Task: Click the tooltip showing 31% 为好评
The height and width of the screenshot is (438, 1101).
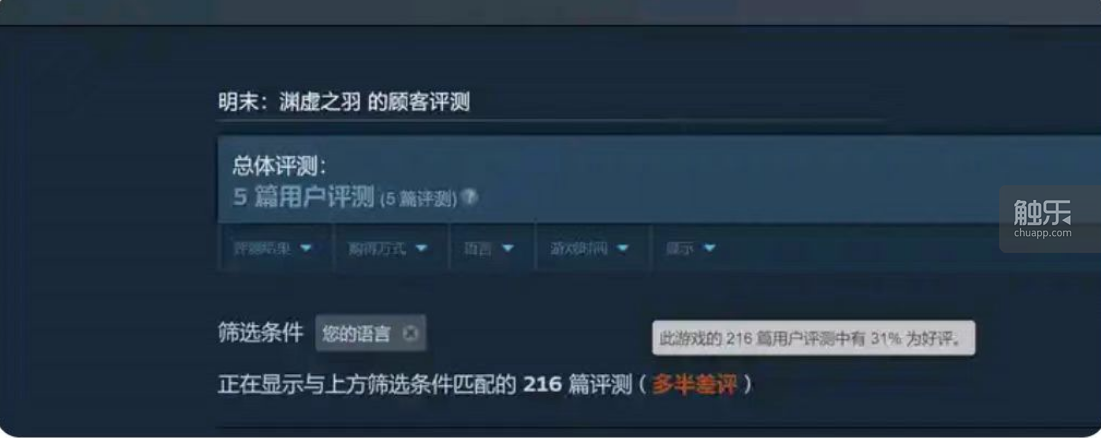Action: (814, 338)
